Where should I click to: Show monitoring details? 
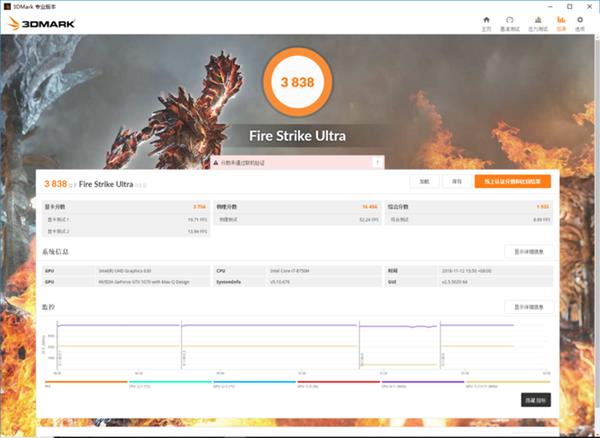pos(527,307)
